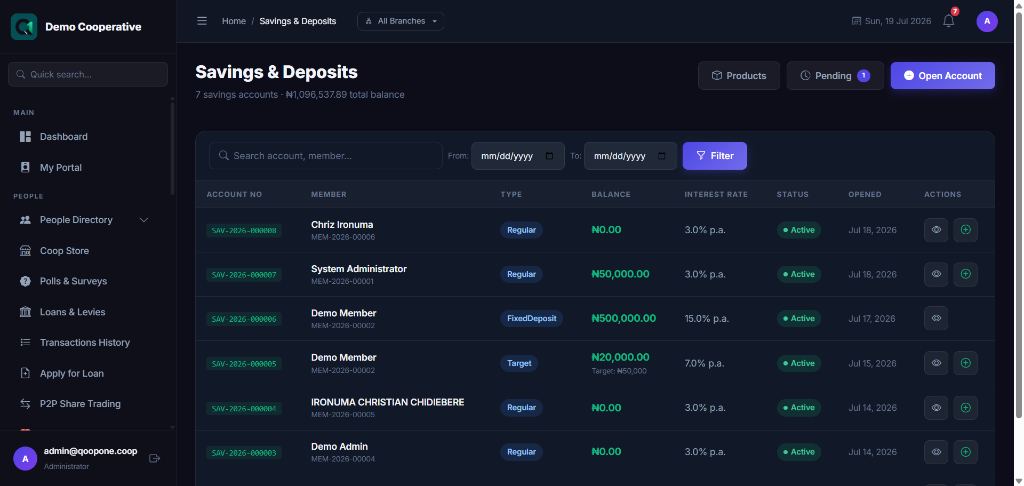Click Active status of Chriz Ironuma
Screen dimensions: 1024x486
[x=799, y=230]
